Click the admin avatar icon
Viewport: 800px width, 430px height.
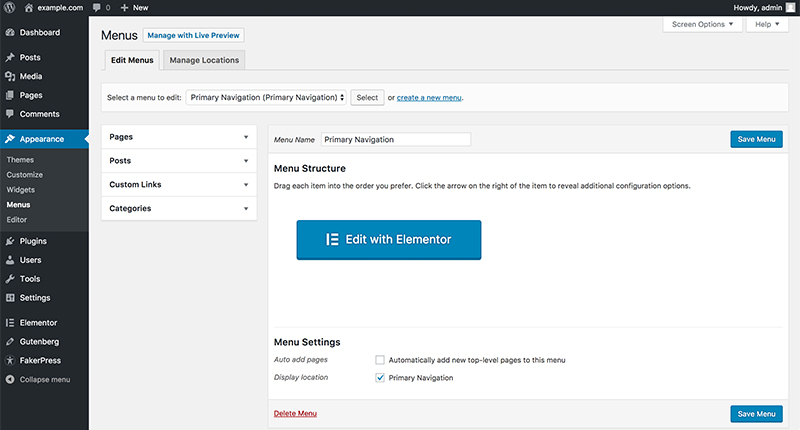point(790,8)
